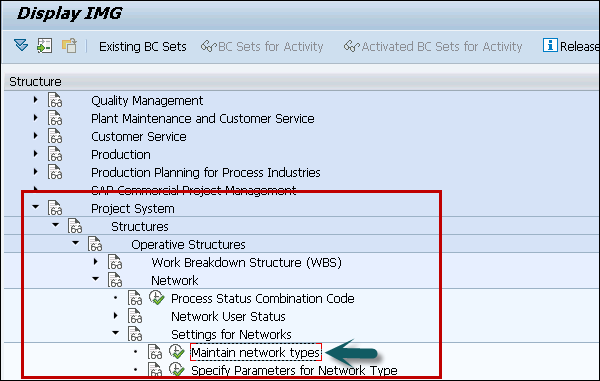Select Production Planning for Process Industries
The image size is (600, 381).
coord(205,173)
